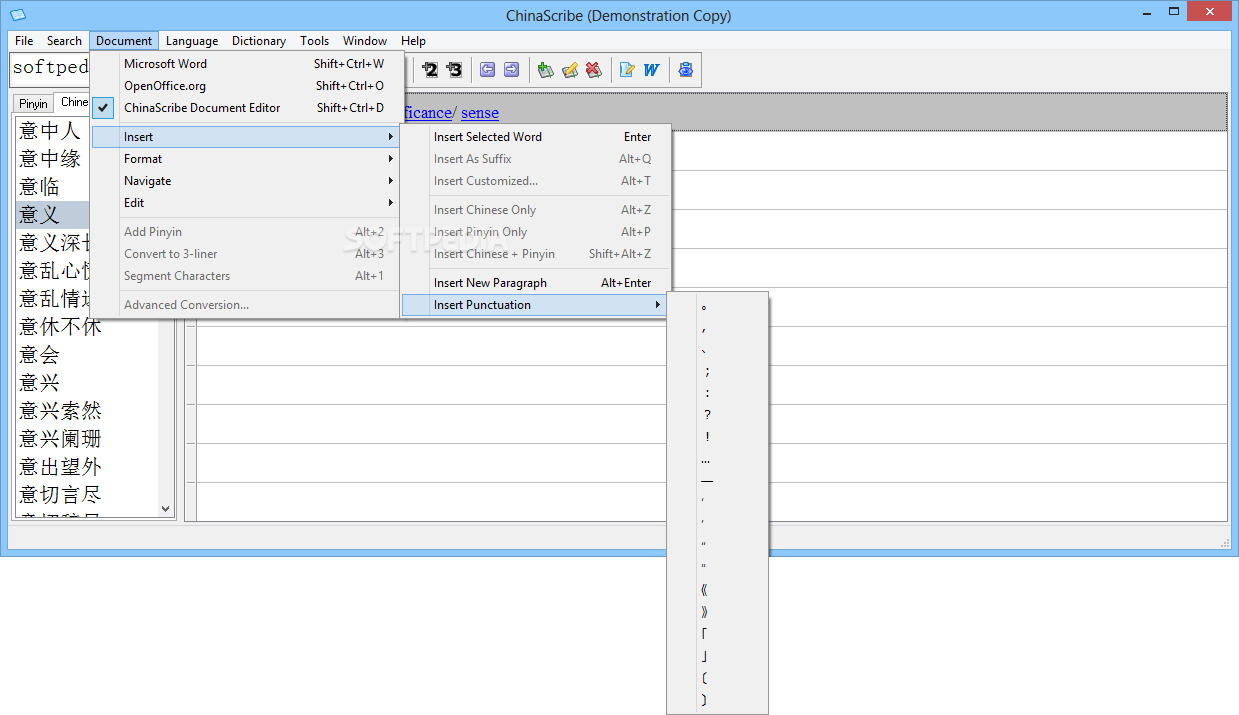
Task: Click the word list scroll-down arrow
Action: [166, 509]
